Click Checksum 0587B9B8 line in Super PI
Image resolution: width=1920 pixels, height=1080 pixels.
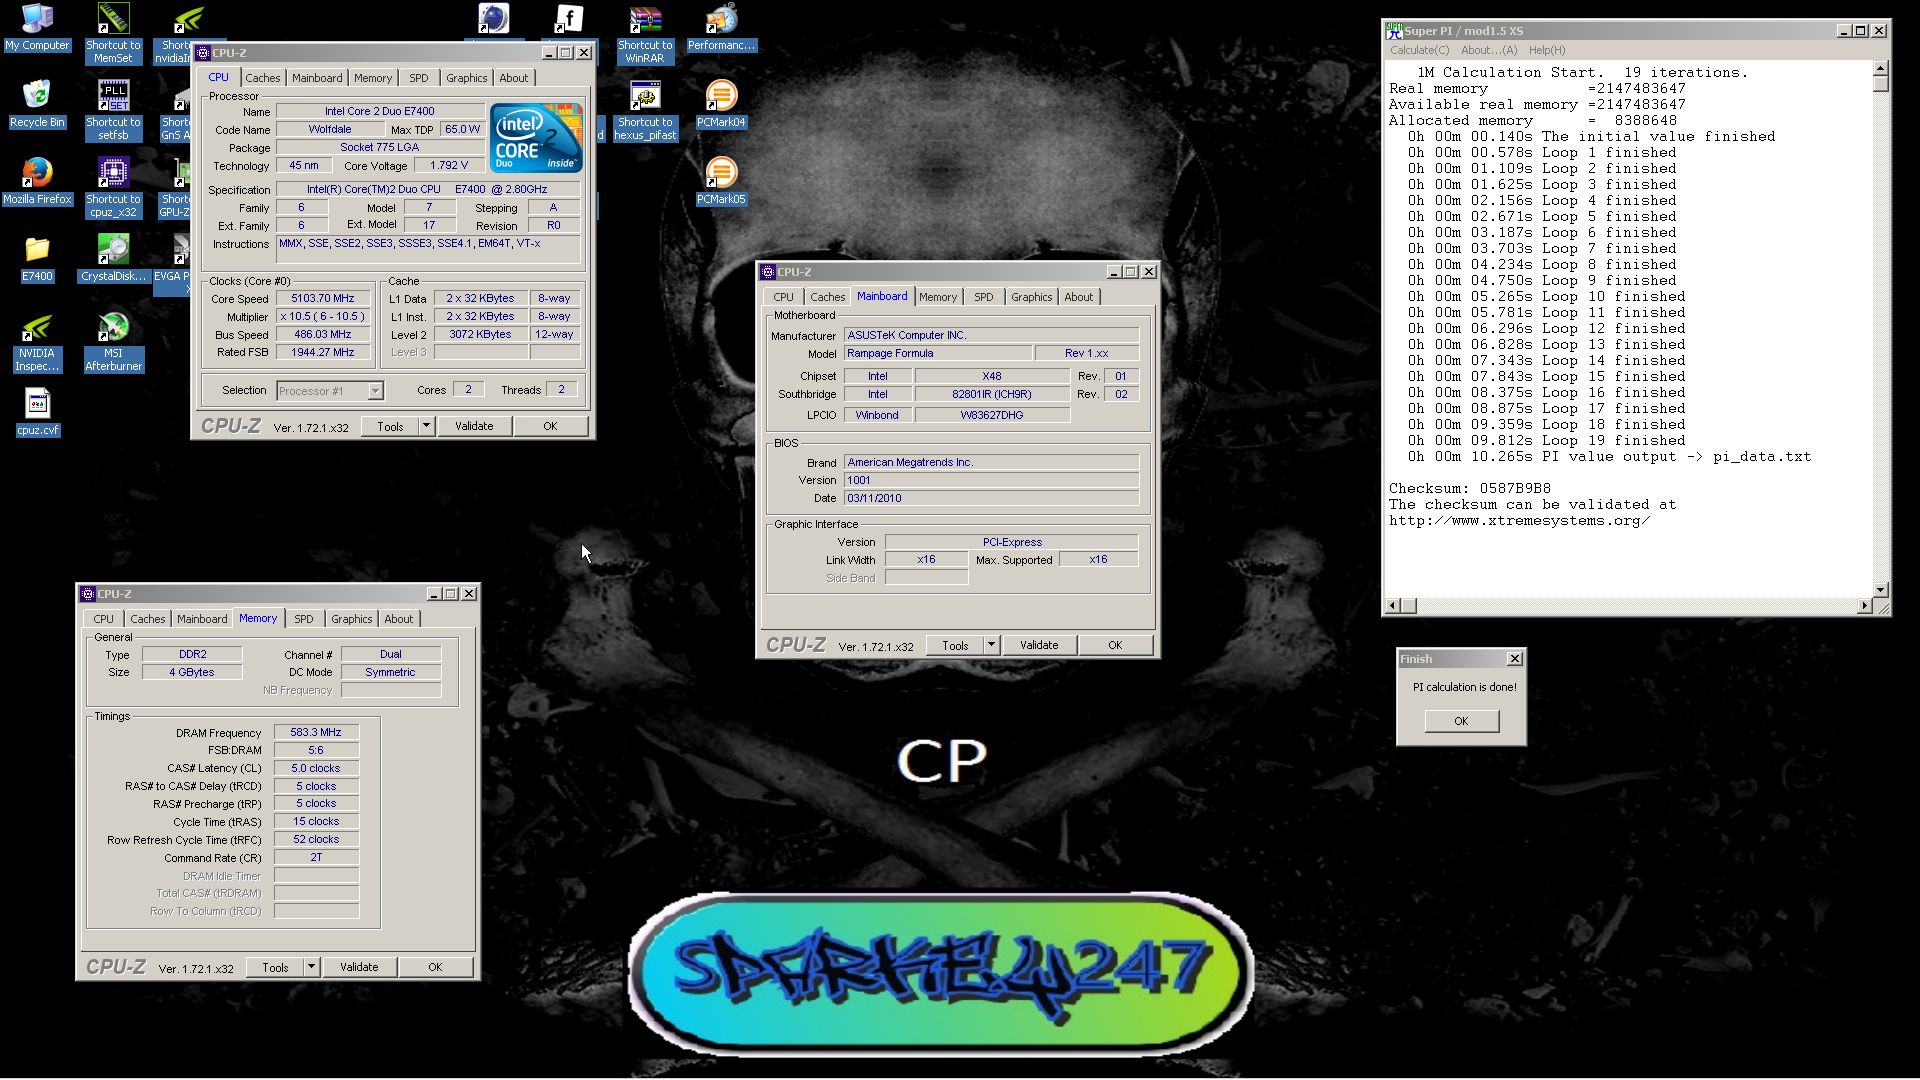coord(1470,489)
